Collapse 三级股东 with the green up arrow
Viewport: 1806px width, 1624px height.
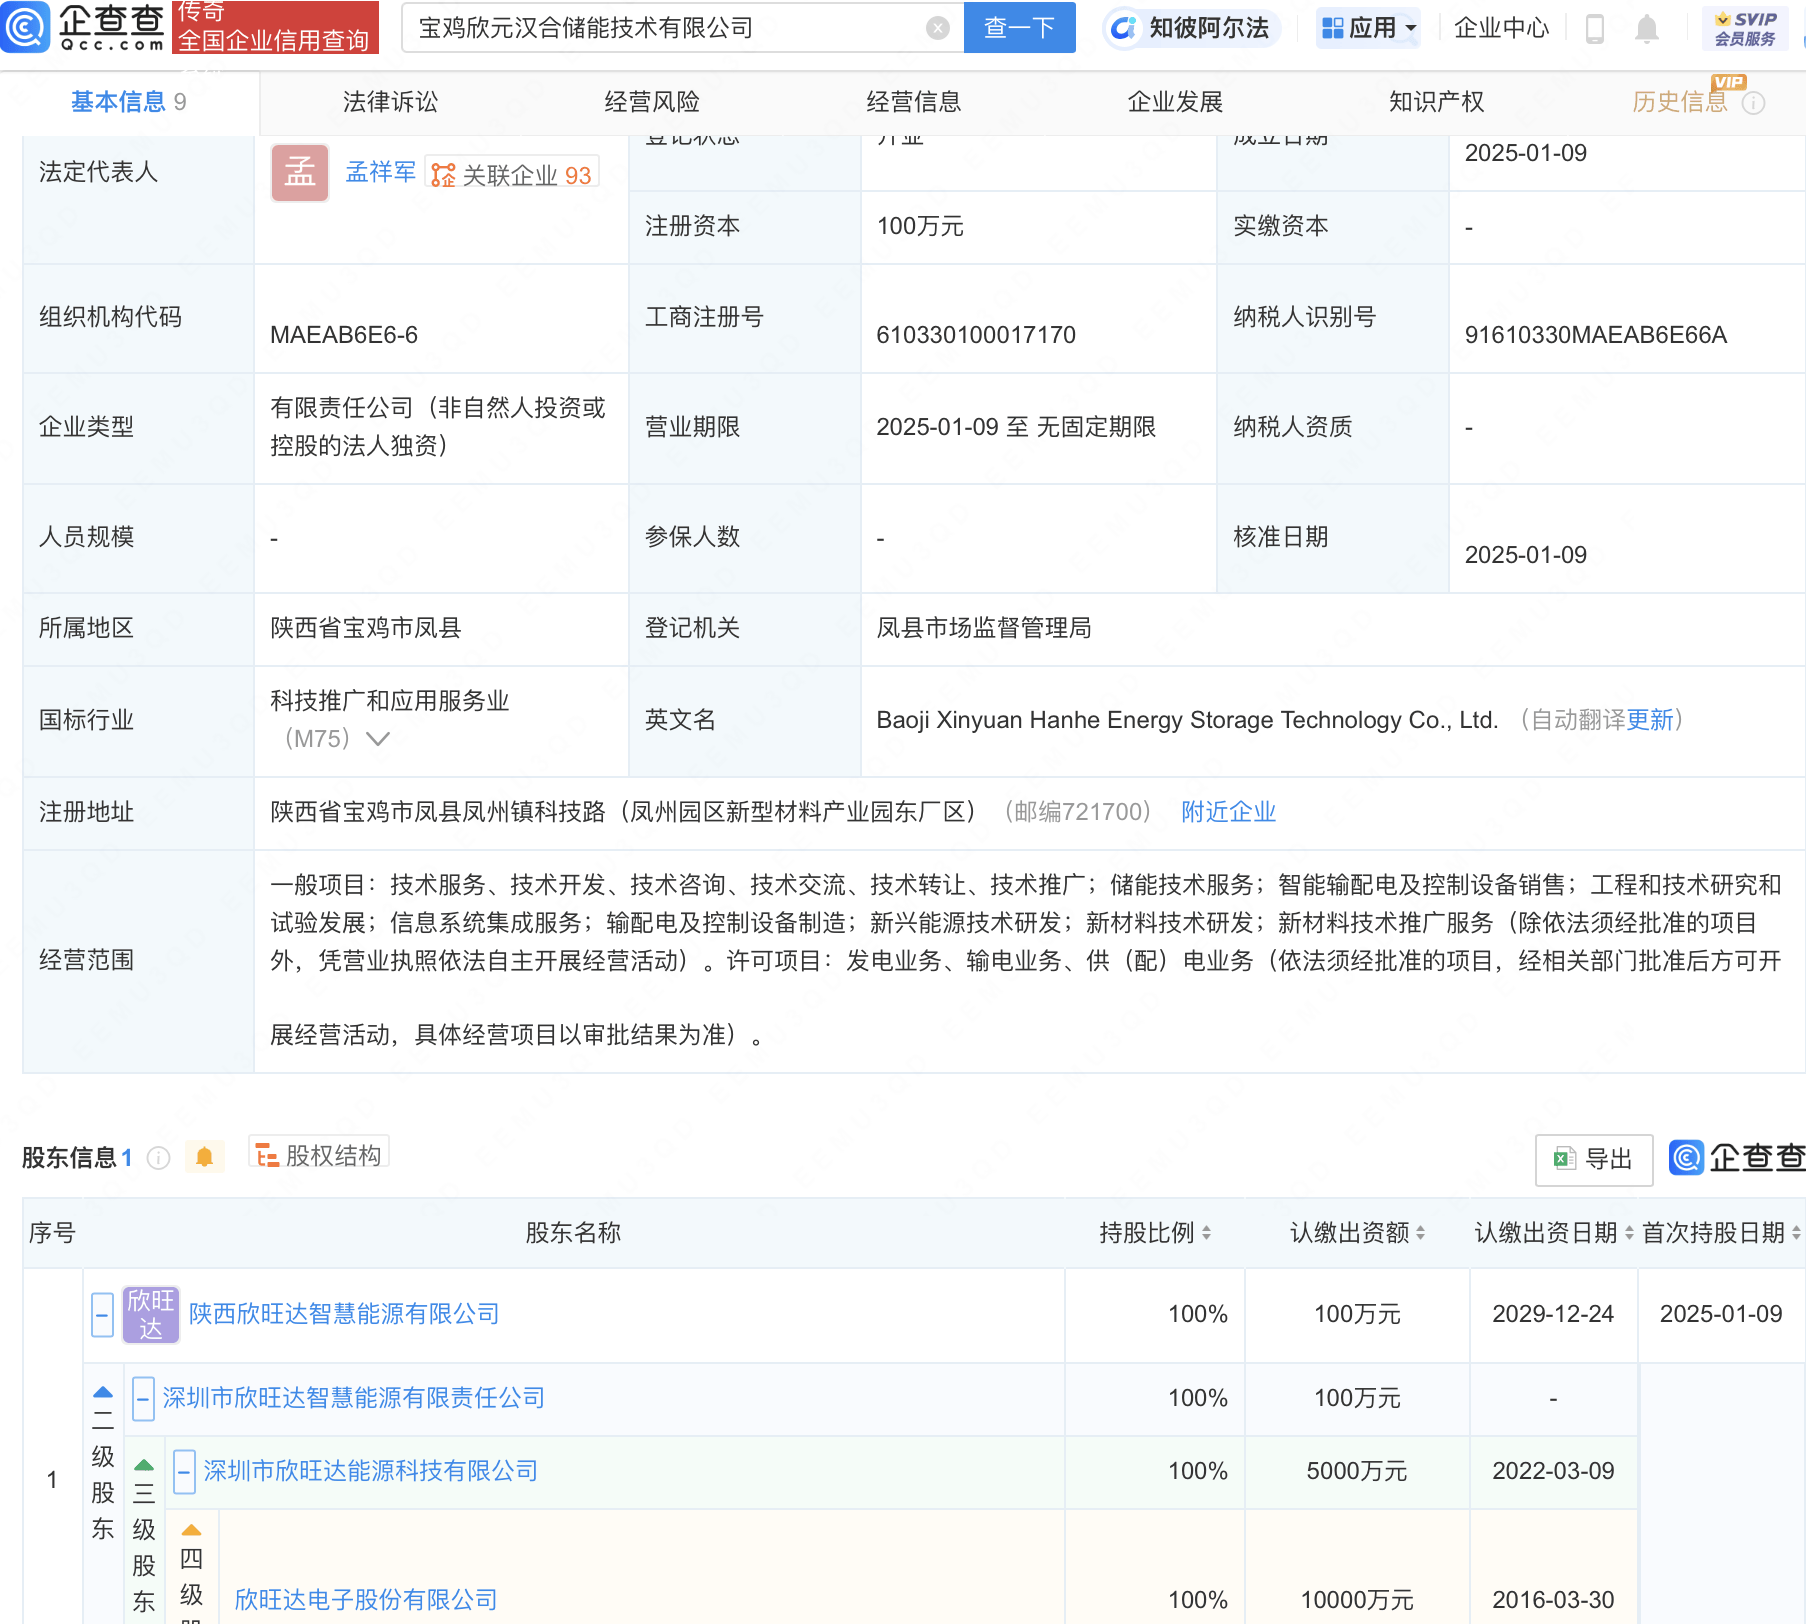144,1465
